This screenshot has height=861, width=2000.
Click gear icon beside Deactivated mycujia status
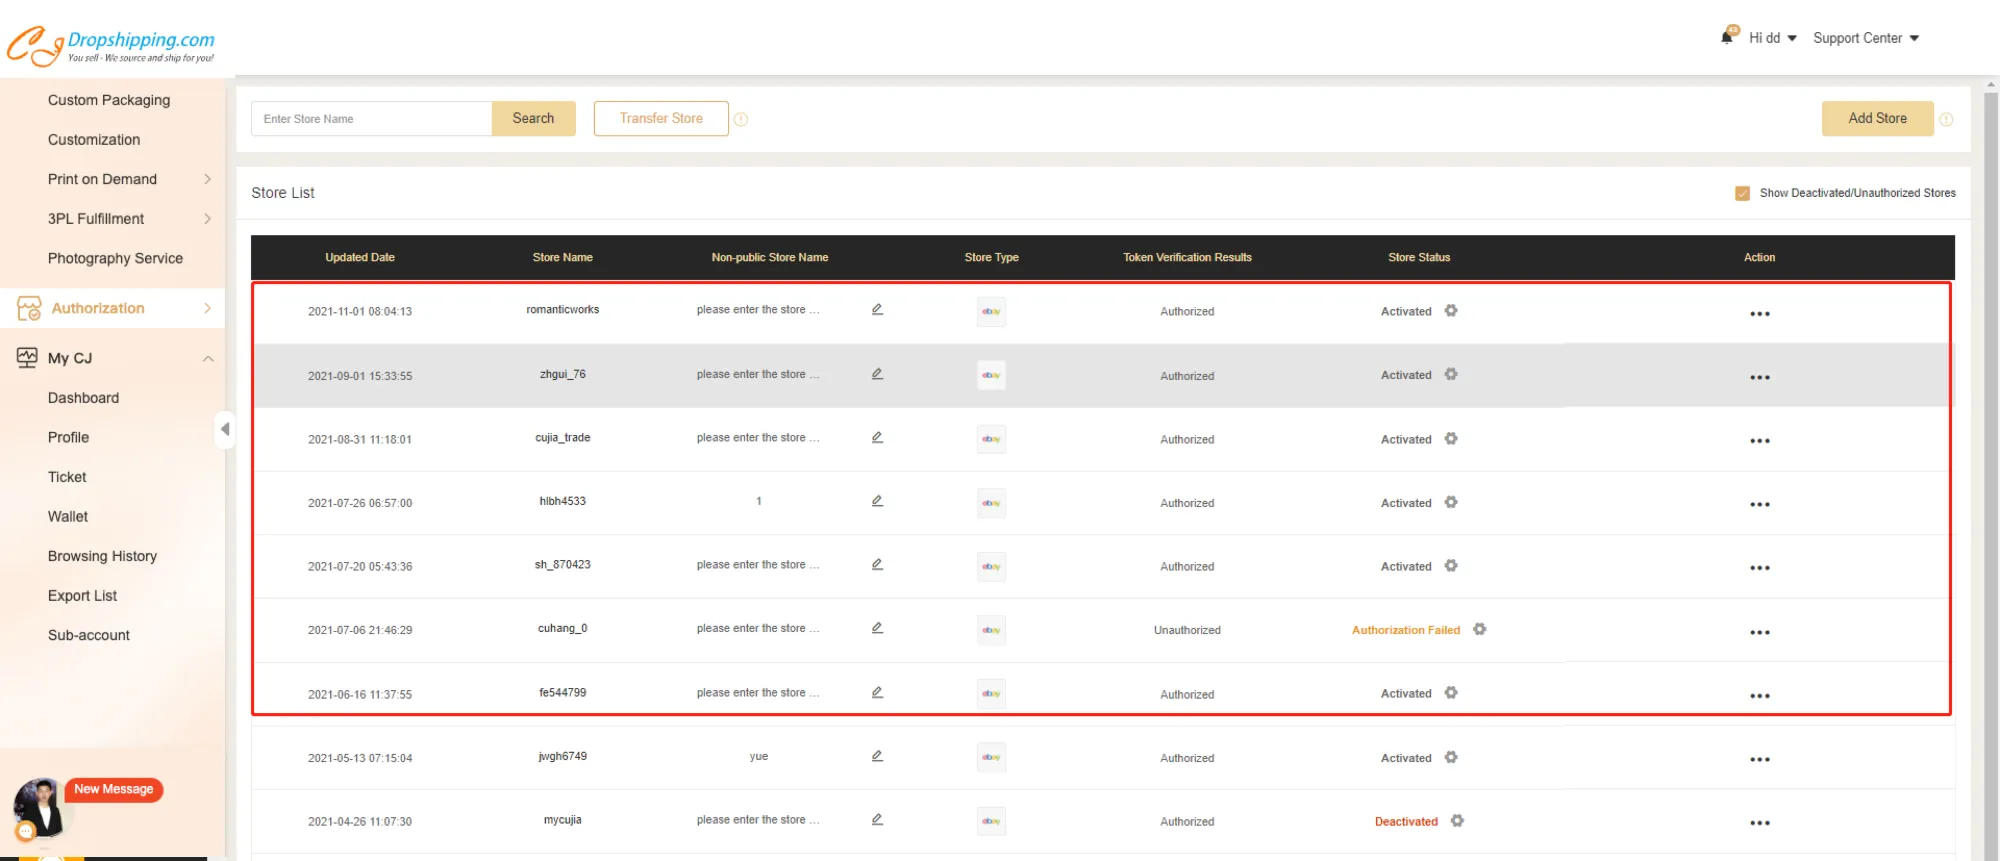[1457, 821]
